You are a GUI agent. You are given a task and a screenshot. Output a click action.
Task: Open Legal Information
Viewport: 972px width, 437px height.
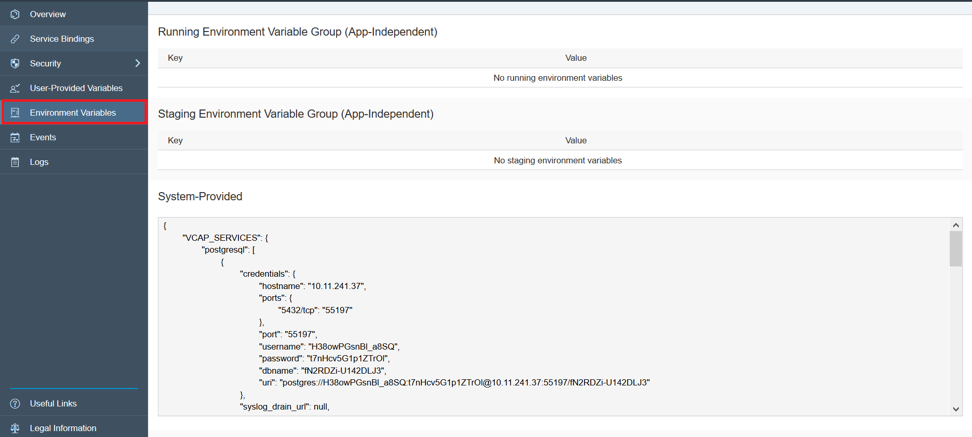pyautogui.click(x=63, y=428)
